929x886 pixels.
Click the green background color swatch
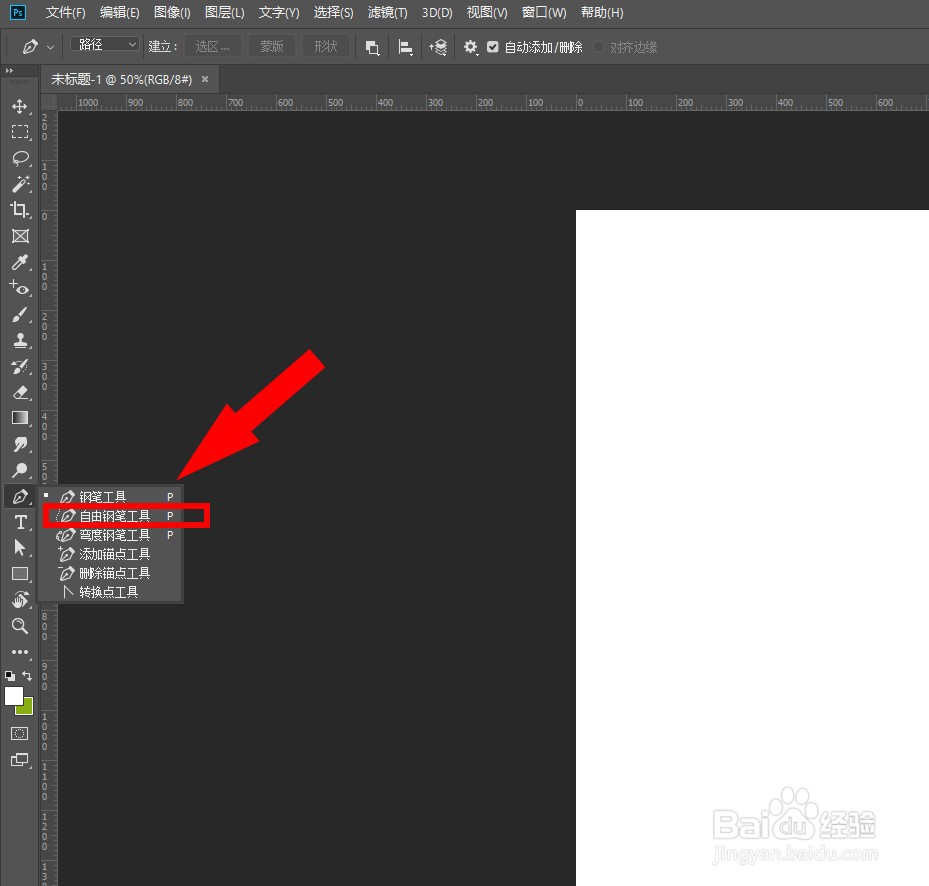coord(26,708)
